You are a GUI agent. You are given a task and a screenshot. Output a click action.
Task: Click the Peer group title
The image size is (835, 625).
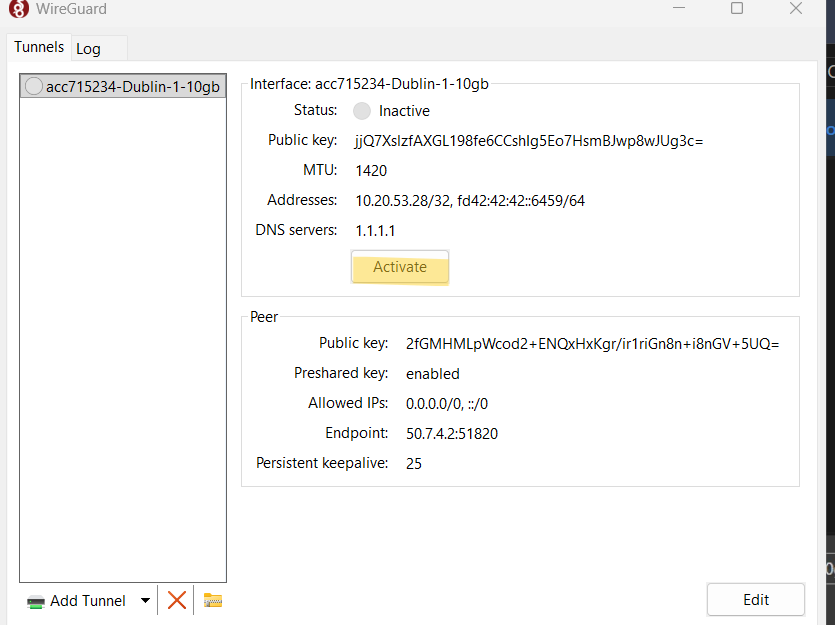[264, 317]
